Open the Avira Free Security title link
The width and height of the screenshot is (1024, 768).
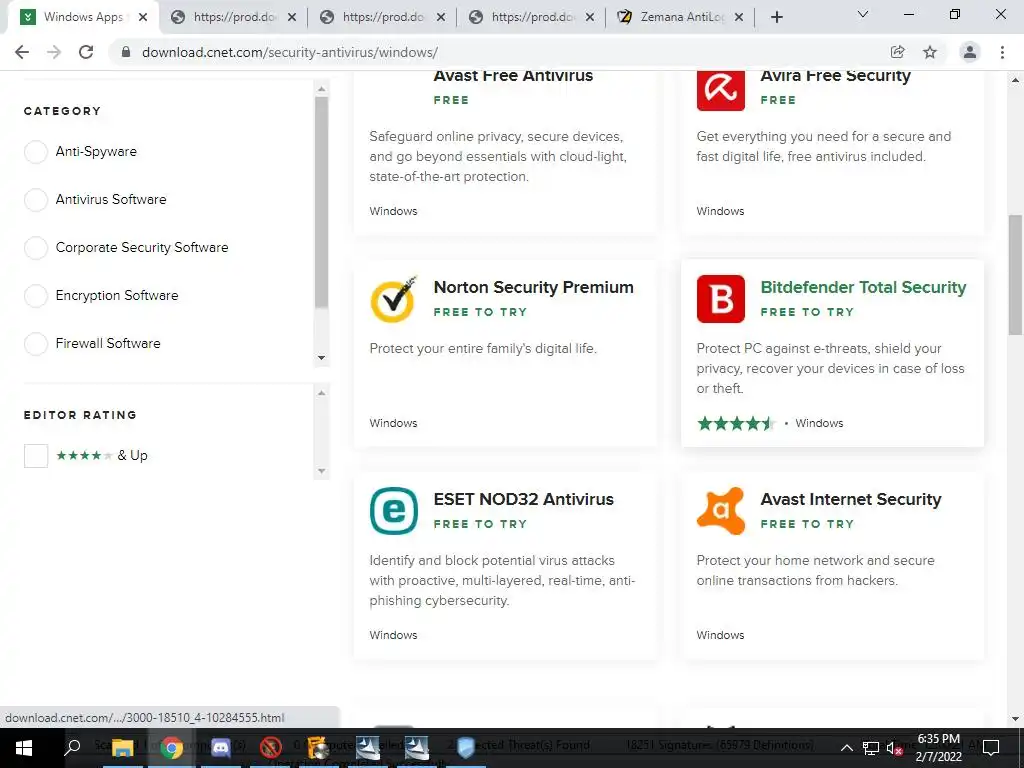835,76
